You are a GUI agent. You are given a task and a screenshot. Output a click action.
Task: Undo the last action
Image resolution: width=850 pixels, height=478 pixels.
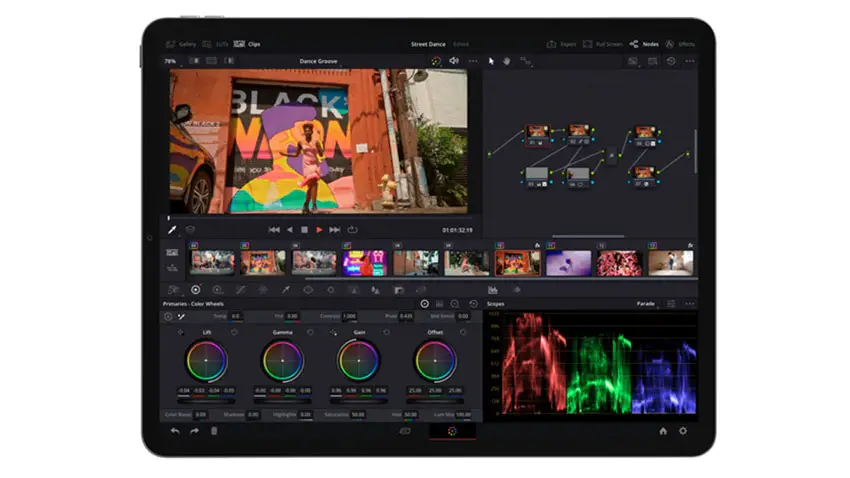175,431
